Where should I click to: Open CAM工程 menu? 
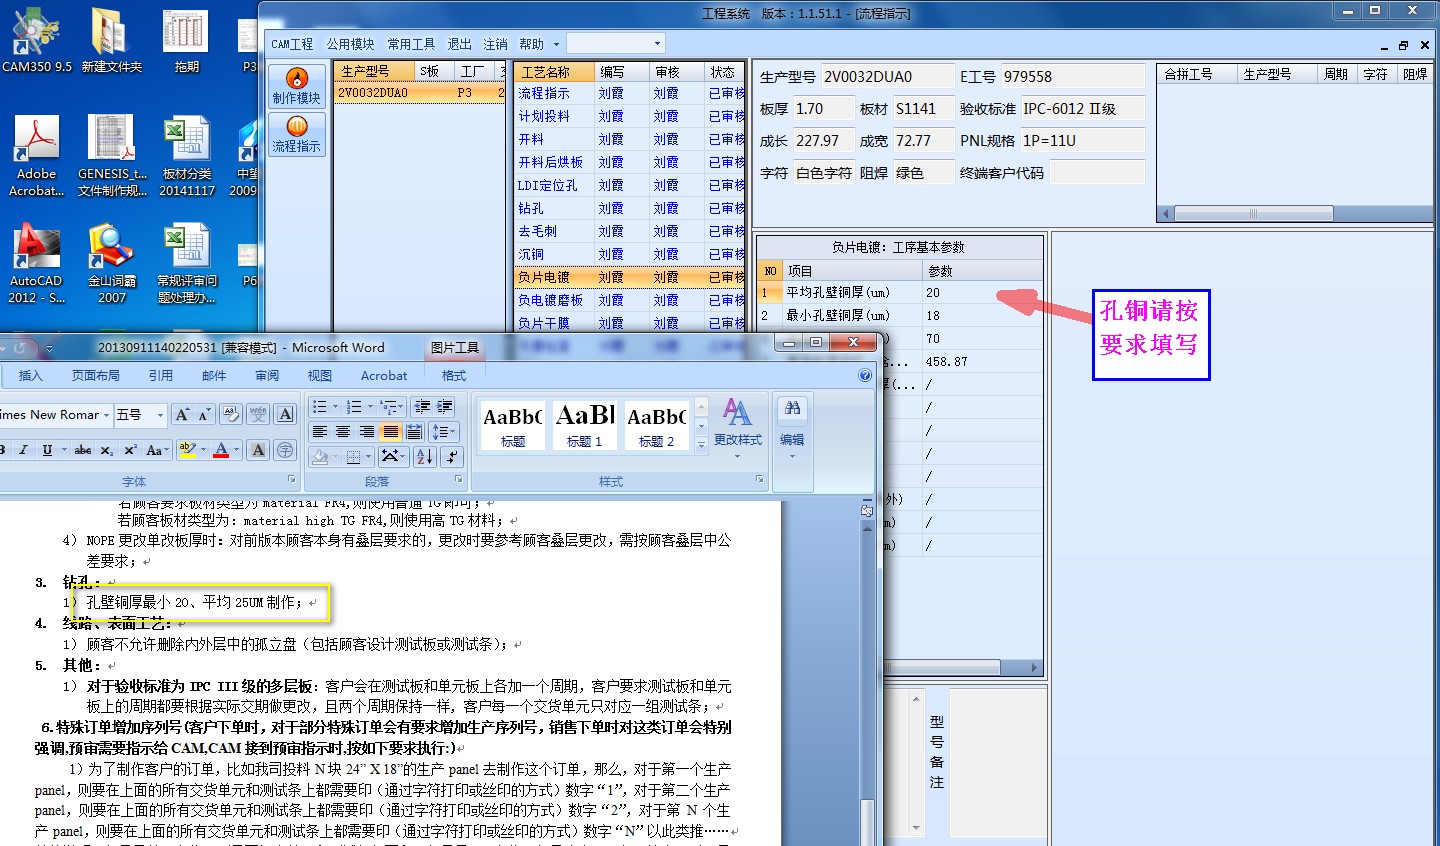292,44
